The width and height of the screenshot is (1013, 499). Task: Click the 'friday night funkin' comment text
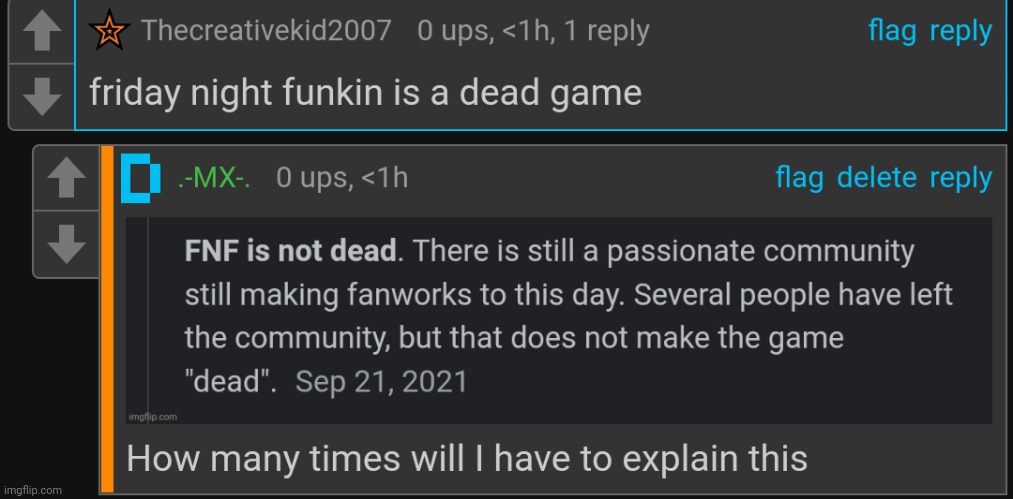coord(365,94)
